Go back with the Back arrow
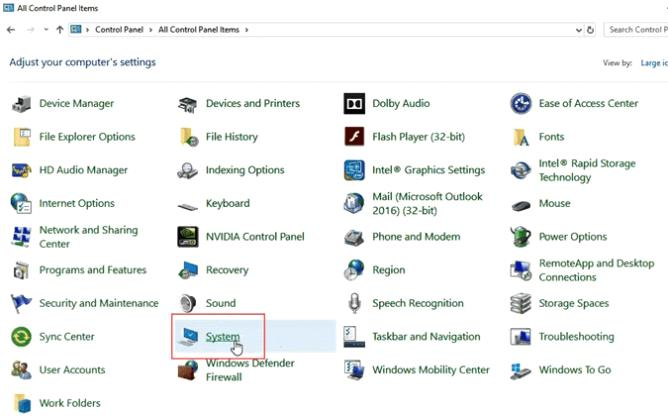Screen dimensions: 668x417 11,30
